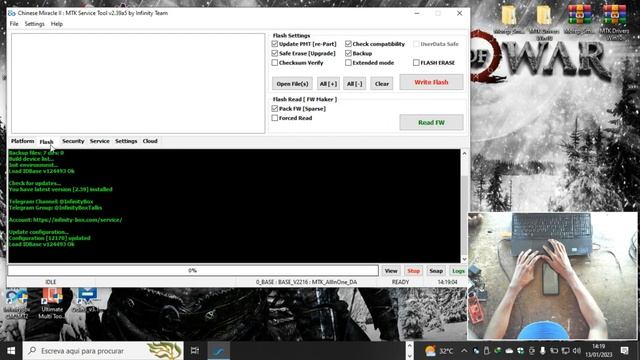This screenshot has width=640, height=360.
Task: Switch to the Service tab
Action: point(100,141)
